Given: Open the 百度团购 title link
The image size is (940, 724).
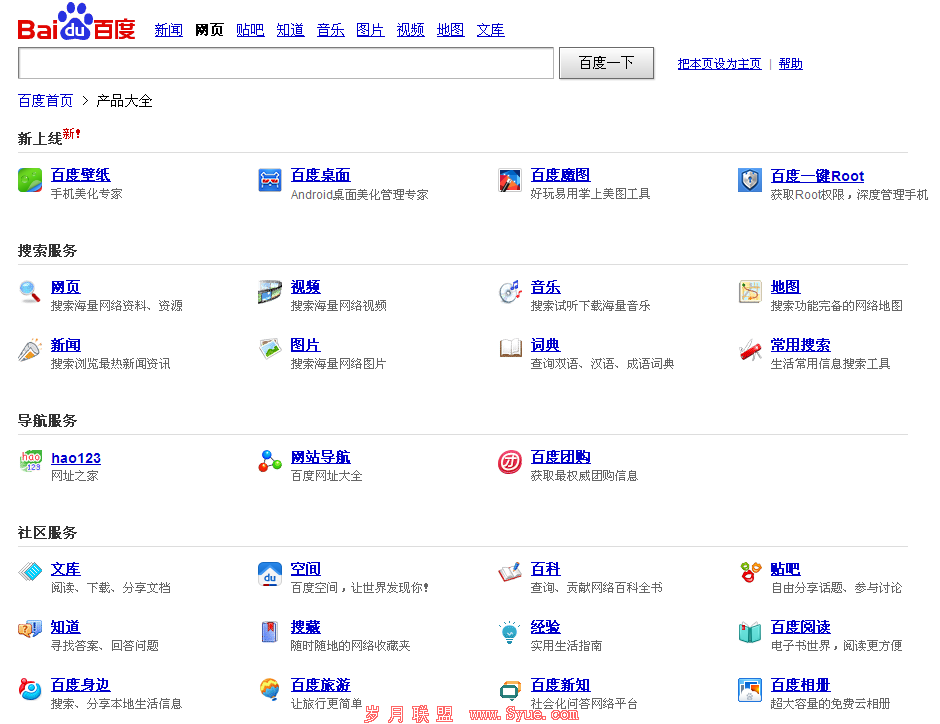Looking at the screenshot, I should [561, 457].
